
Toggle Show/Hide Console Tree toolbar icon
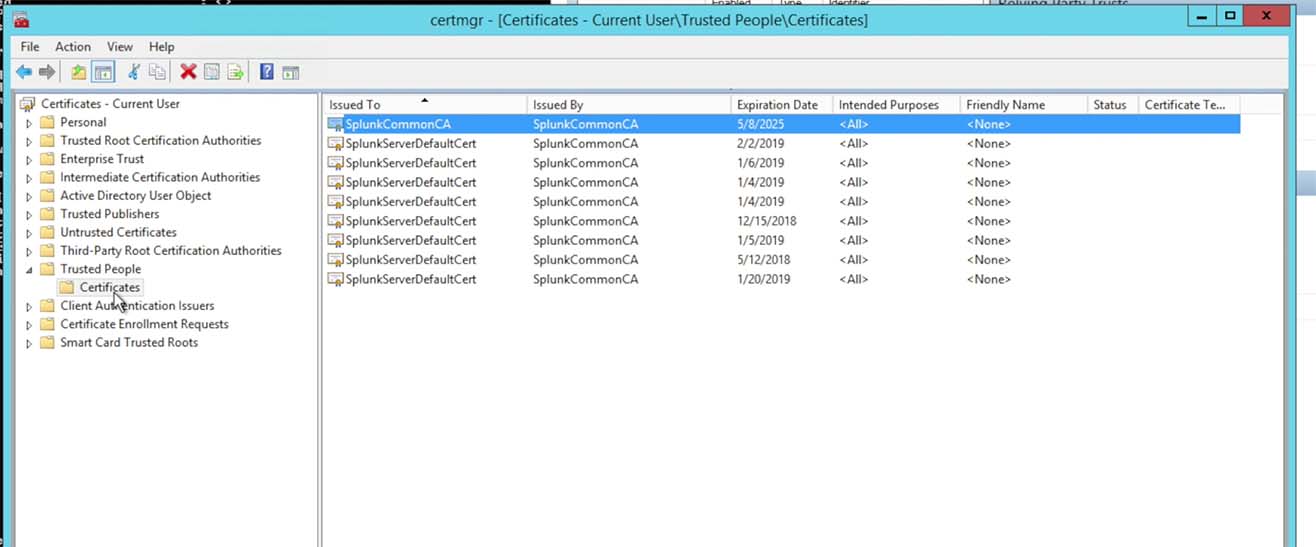click(102, 72)
